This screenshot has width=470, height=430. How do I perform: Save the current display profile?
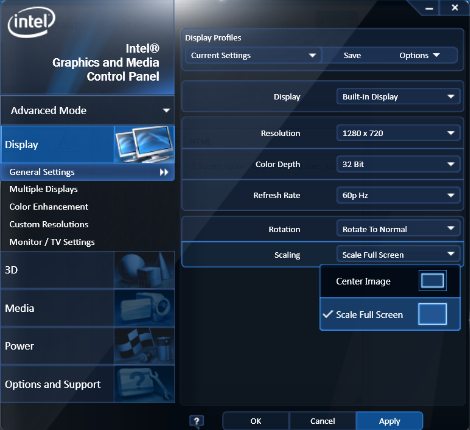pos(352,55)
